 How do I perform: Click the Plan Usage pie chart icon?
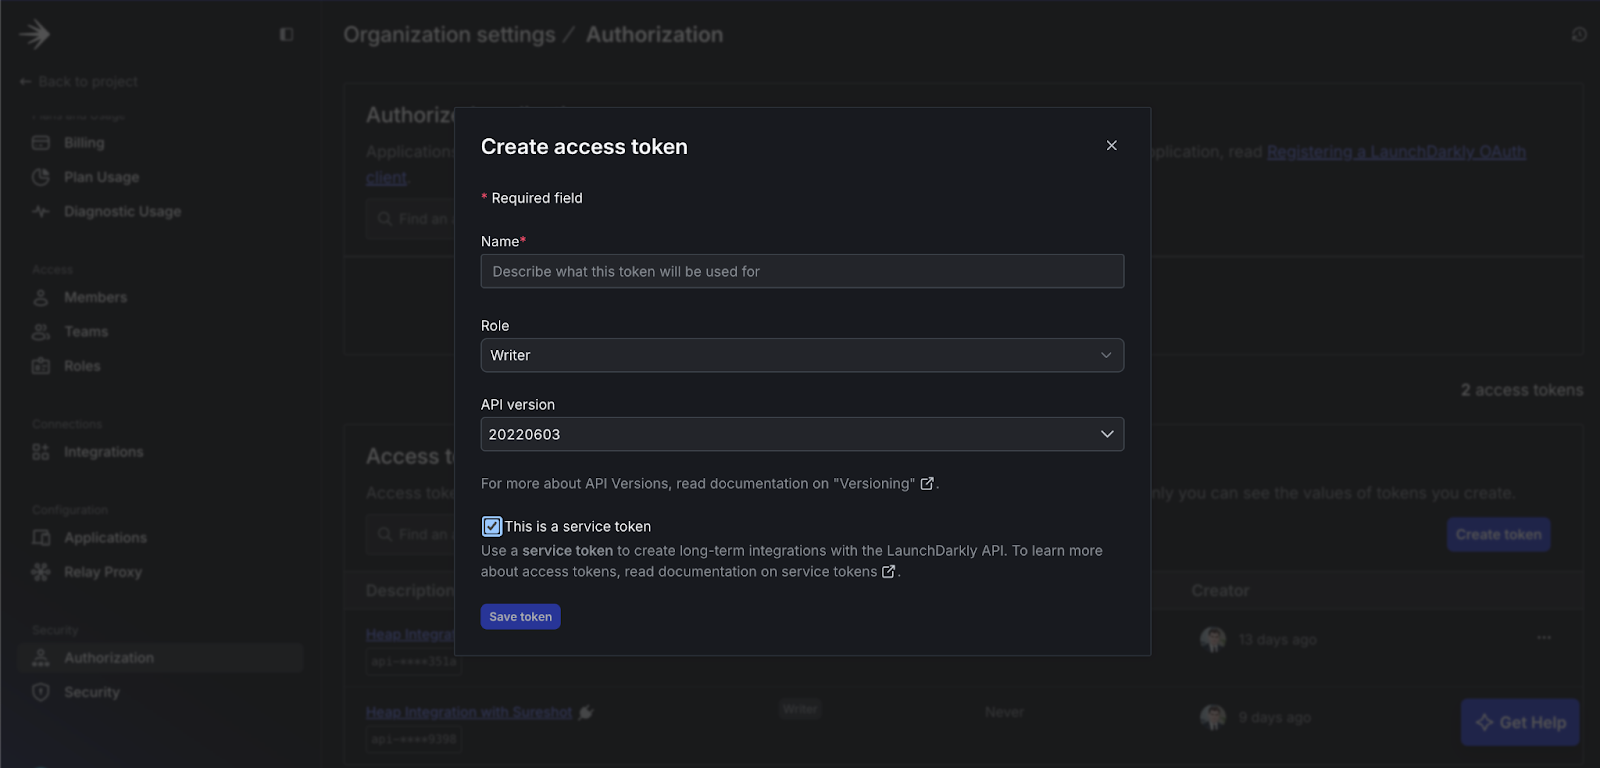click(x=41, y=177)
